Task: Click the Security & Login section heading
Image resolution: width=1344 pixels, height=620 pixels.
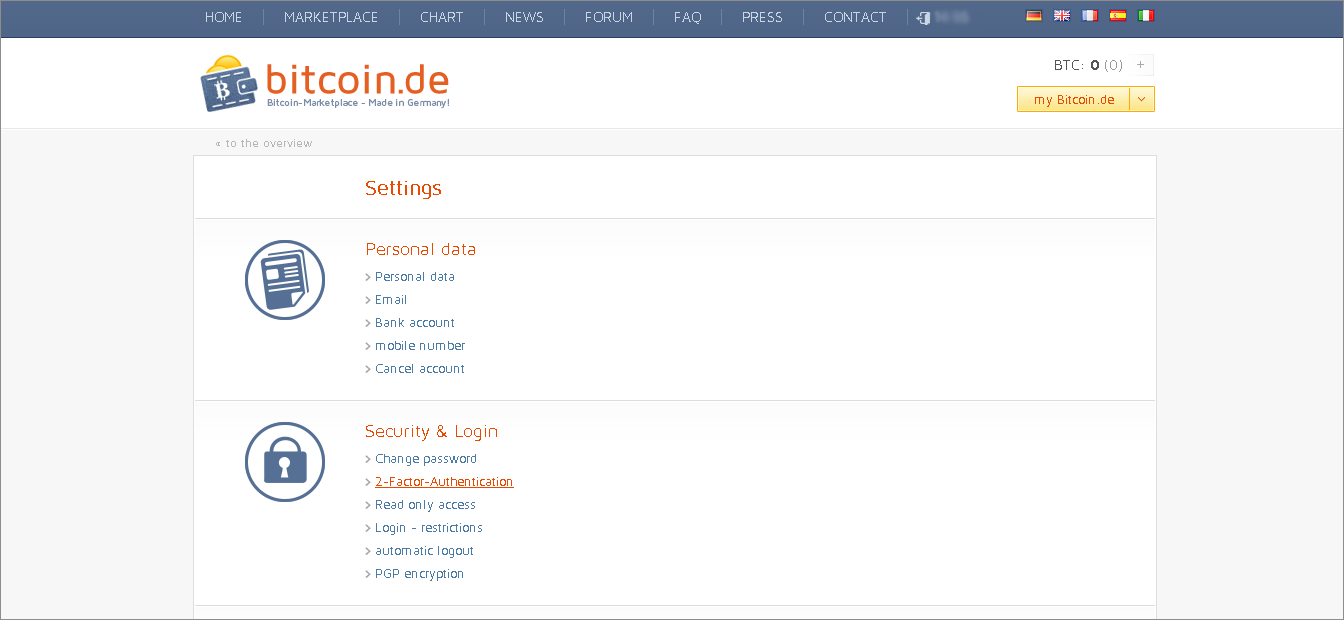Action: tap(431, 431)
